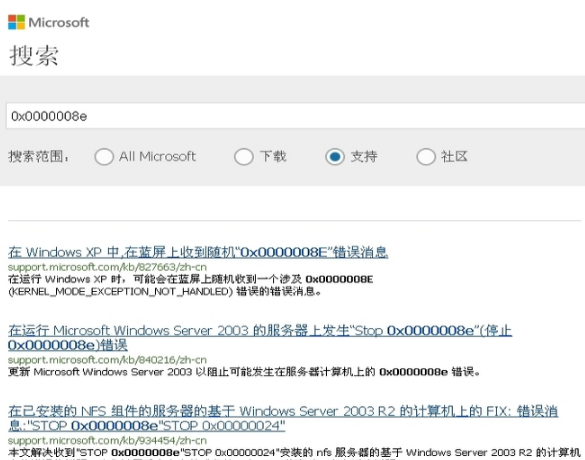Image resolution: width=585 pixels, height=460 pixels.
Task: Open the Windows XP 0x0000008E blue screen result
Action: pyautogui.click(x=198, y=252)
